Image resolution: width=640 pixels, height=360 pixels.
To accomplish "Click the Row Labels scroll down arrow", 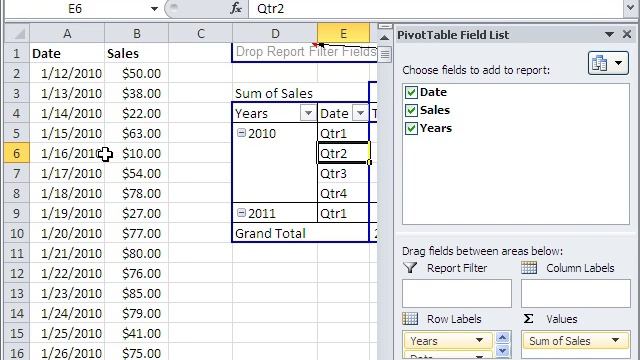I will [x=502, y=351].
